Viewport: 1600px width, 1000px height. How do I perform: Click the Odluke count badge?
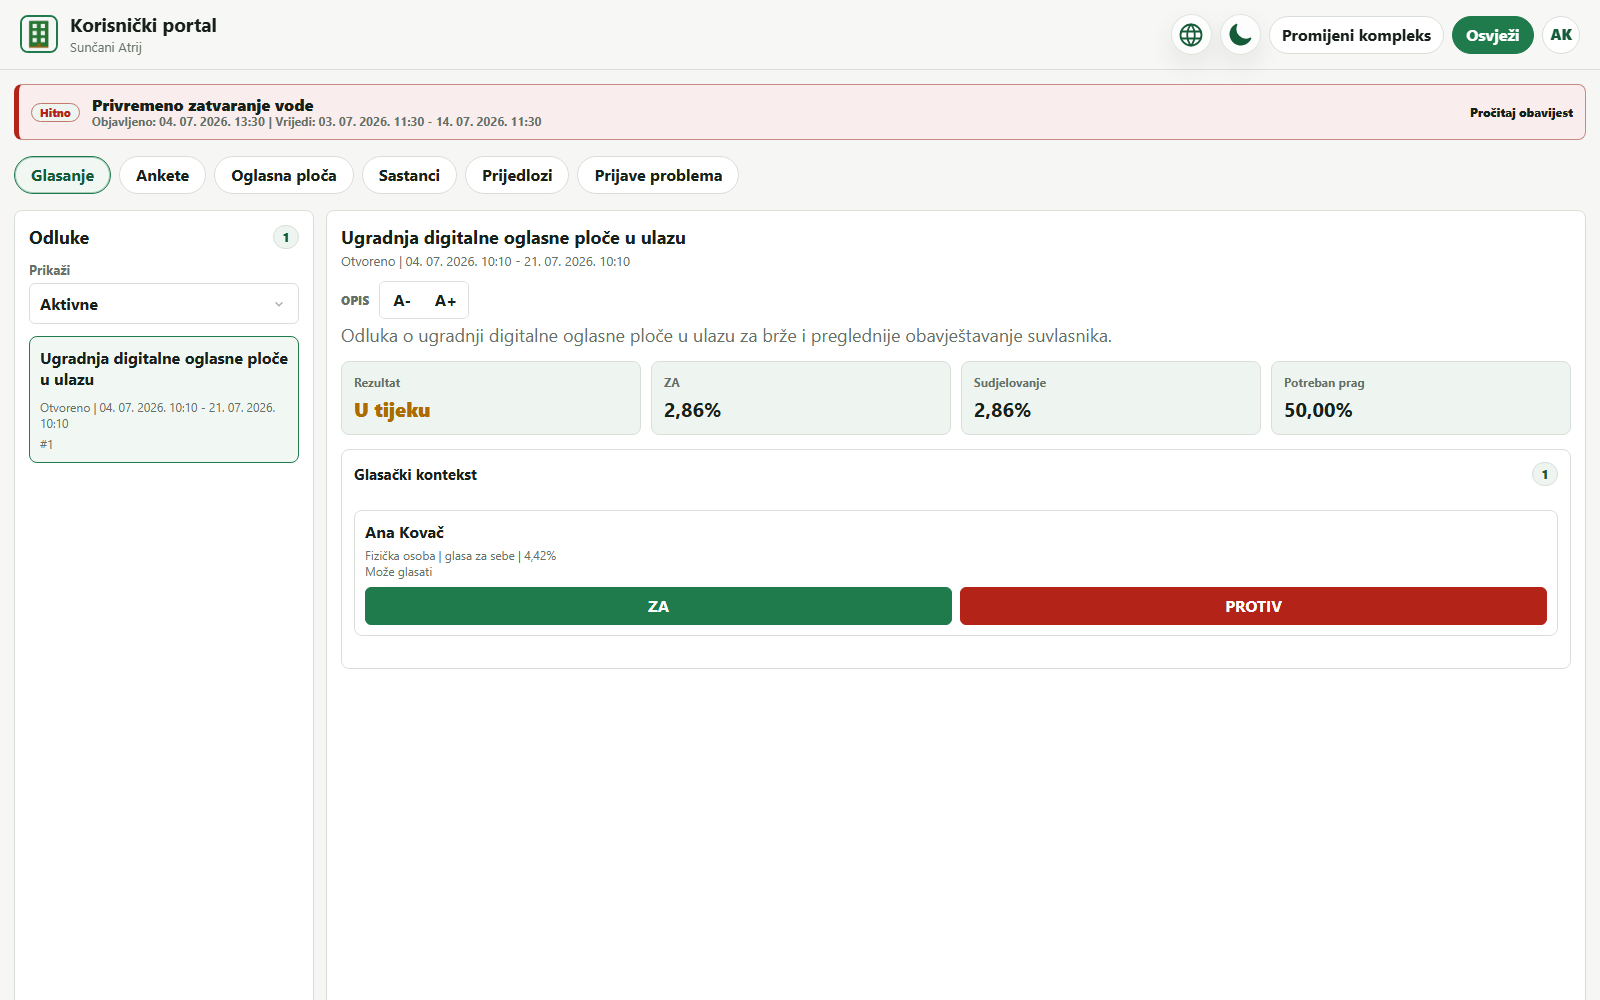(x=286, y=237)
